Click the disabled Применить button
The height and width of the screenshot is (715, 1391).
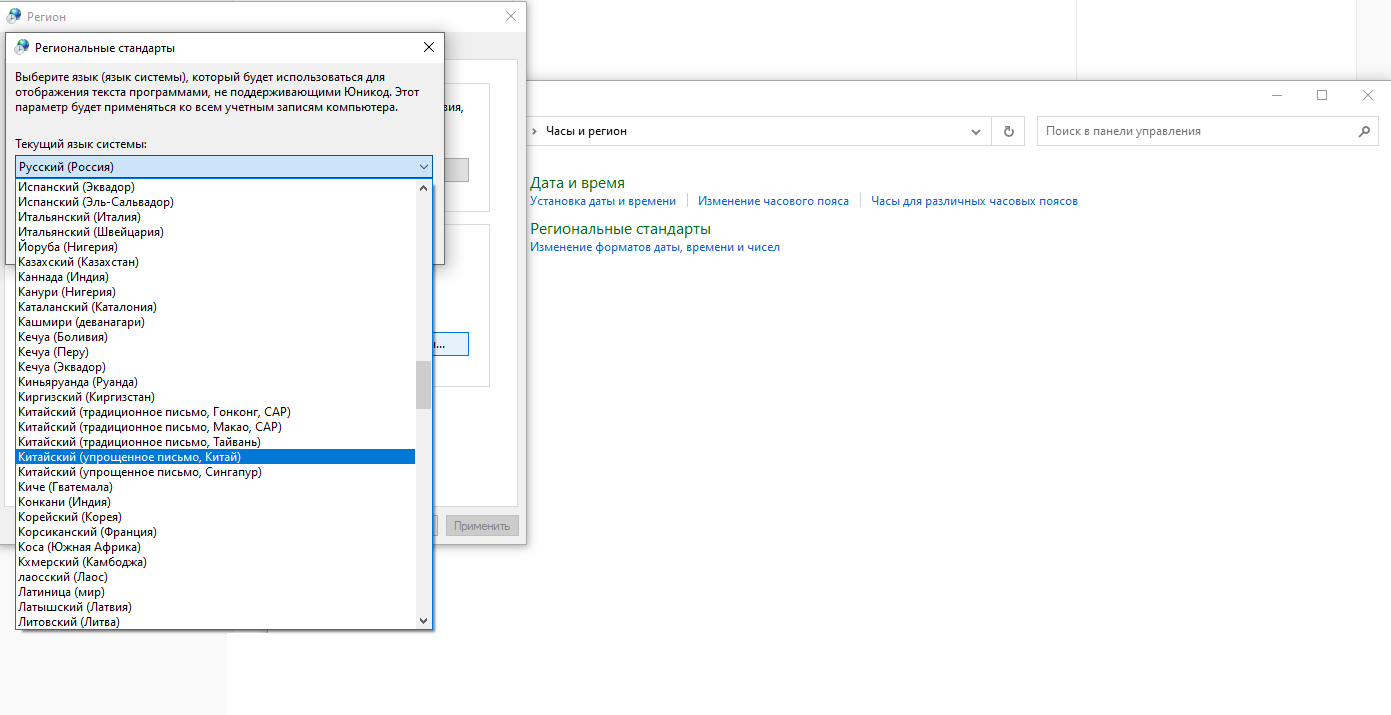[x=482, y=526]
